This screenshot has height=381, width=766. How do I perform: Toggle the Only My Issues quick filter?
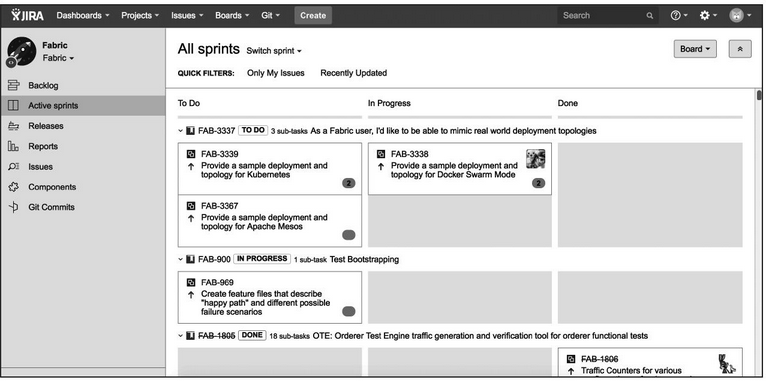(276, 73)
